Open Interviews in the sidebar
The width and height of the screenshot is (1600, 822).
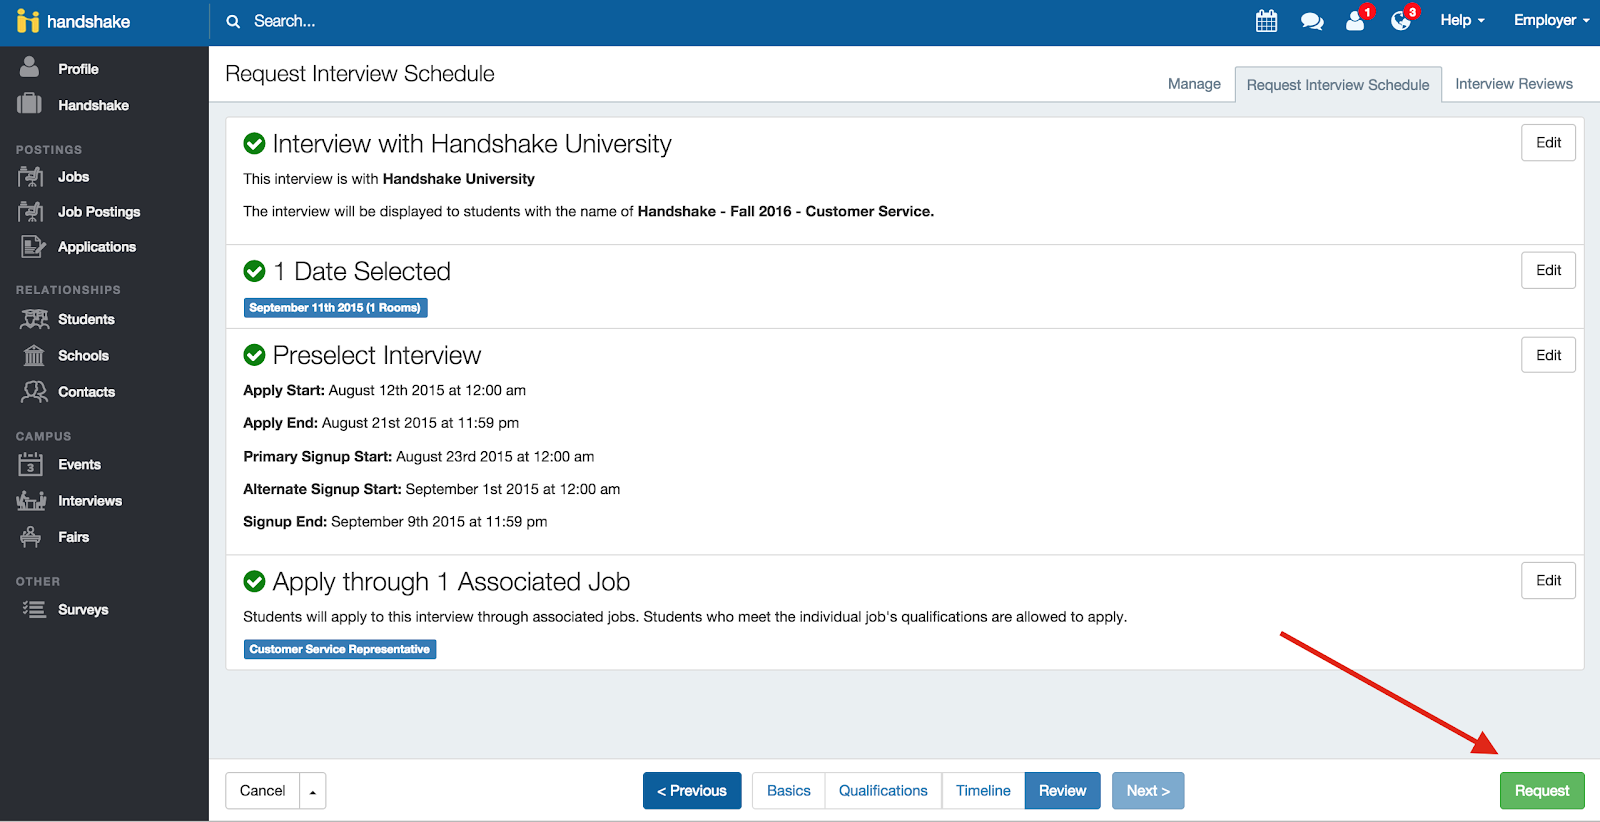point(90,501)
